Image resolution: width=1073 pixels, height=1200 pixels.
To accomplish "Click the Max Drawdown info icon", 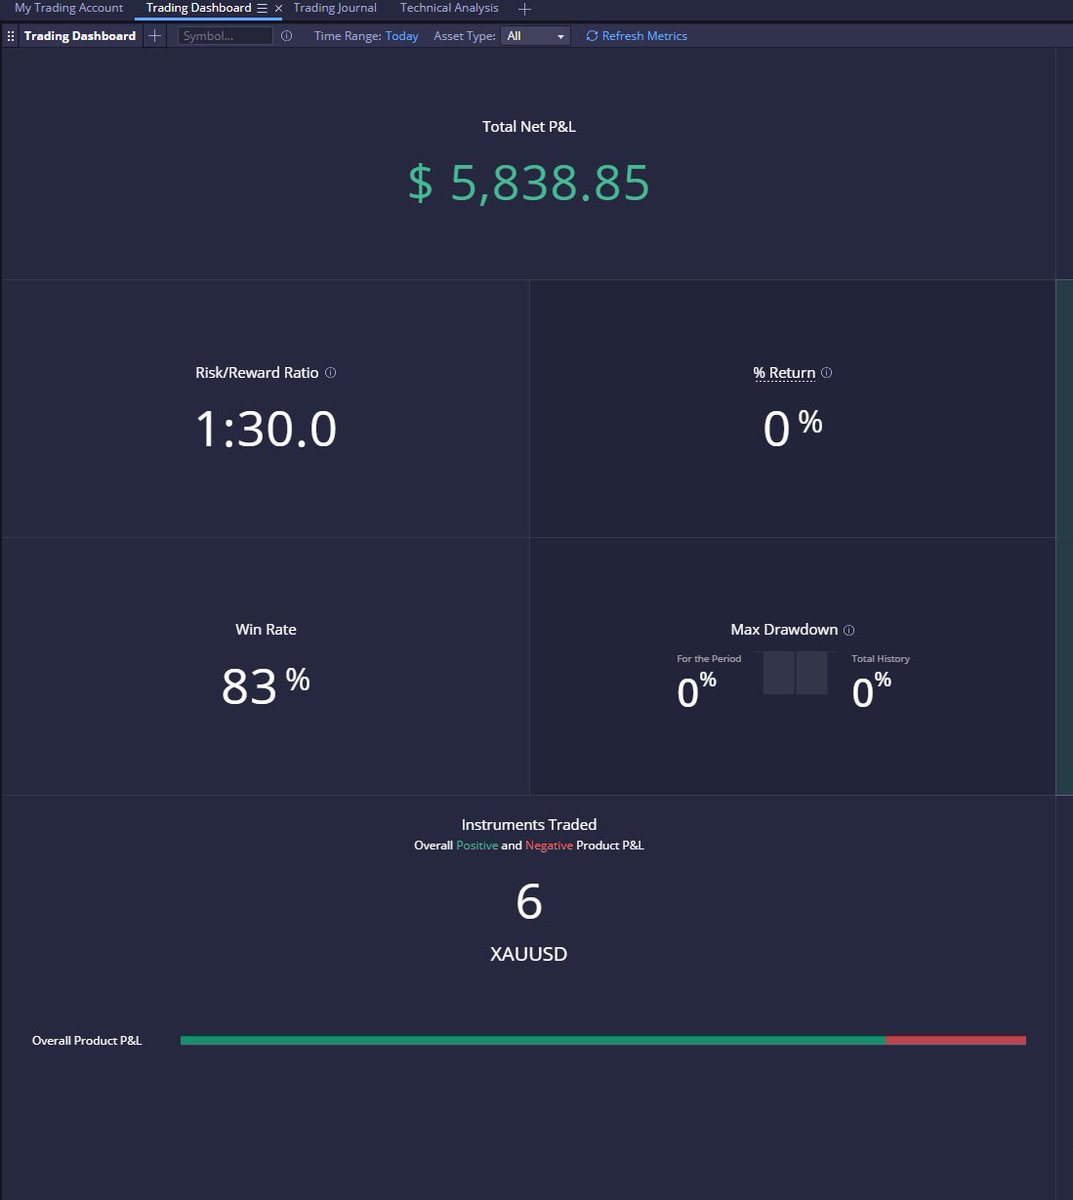I will click(x=849, y=630).
